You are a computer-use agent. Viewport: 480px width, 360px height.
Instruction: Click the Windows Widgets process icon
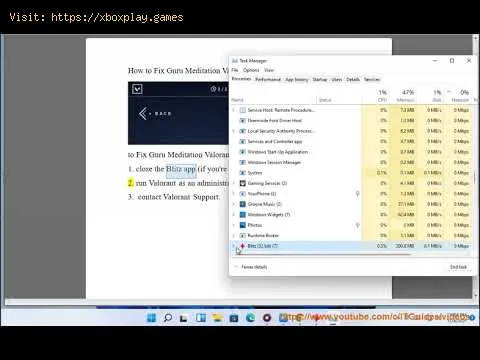pos(243,215)
